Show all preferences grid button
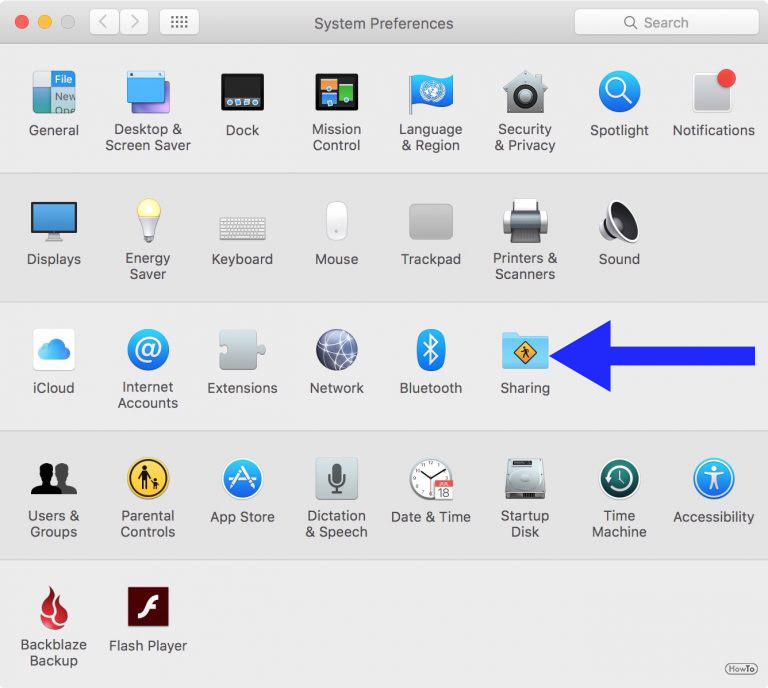The image size is (768, 688). click(179, 22)
